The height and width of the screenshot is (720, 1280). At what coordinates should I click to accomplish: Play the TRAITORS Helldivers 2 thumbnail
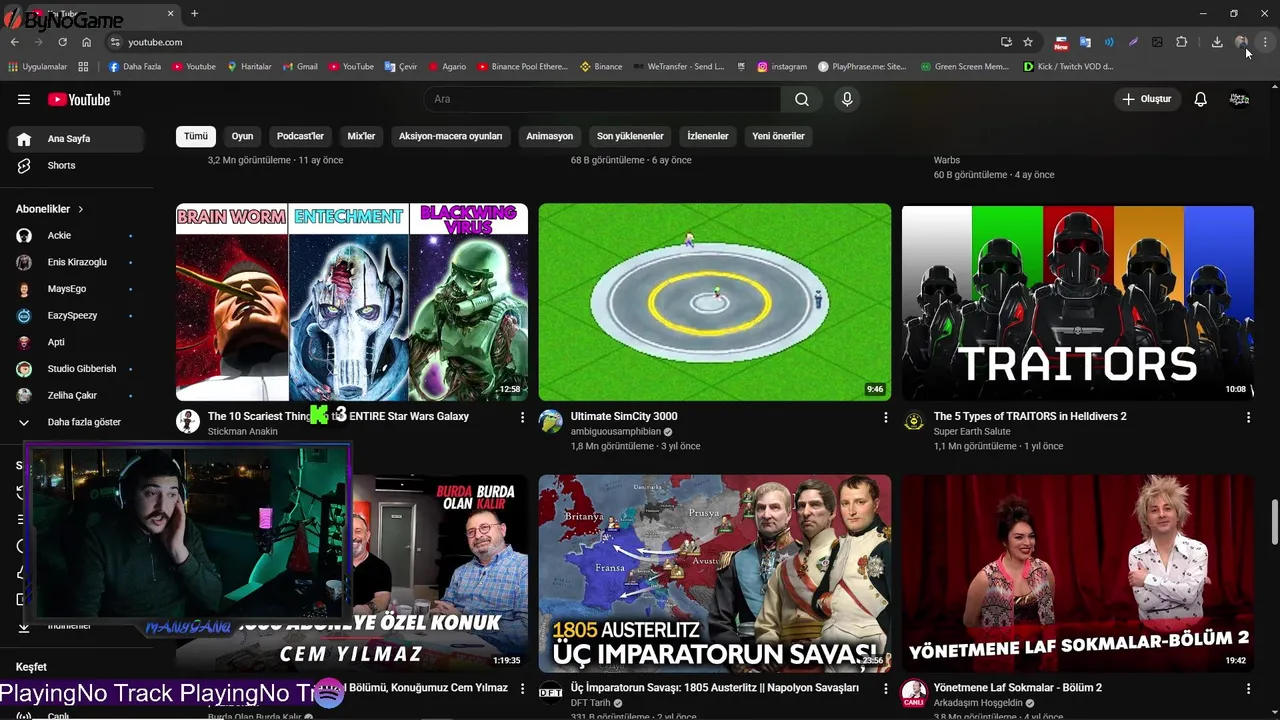tap(1078, 302)
